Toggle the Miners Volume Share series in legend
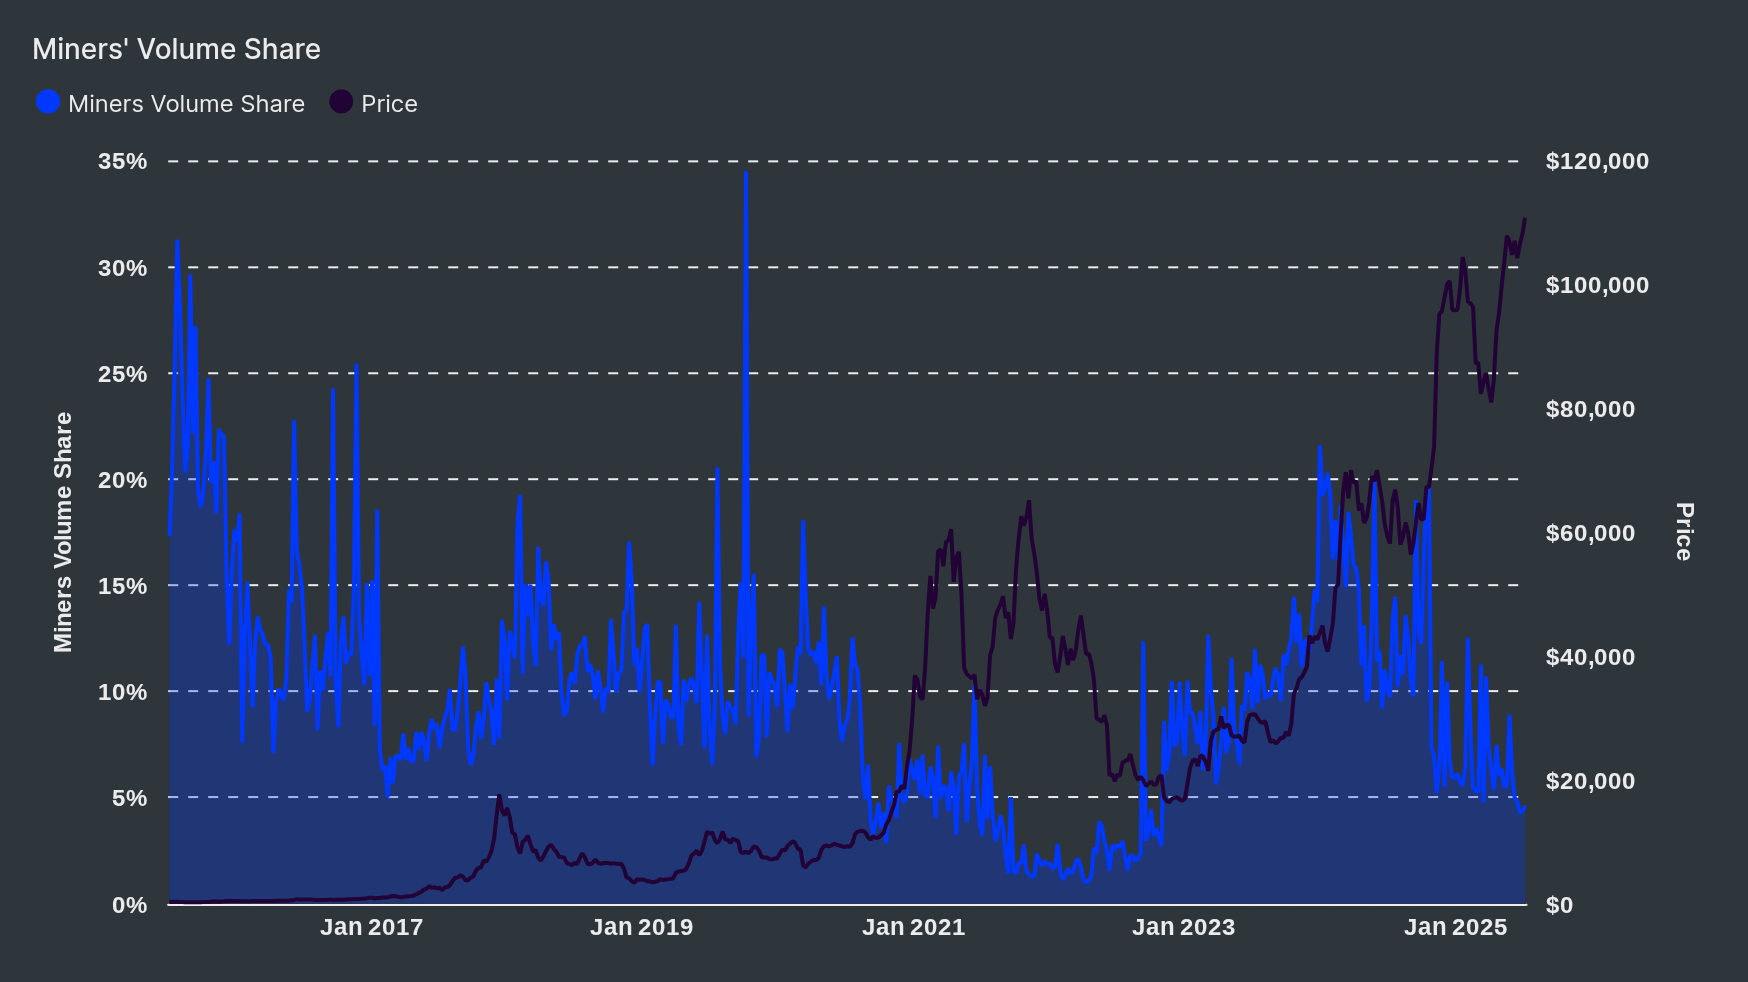The width and height of the screenshot is (1748, 982). (x=185, y=102)
